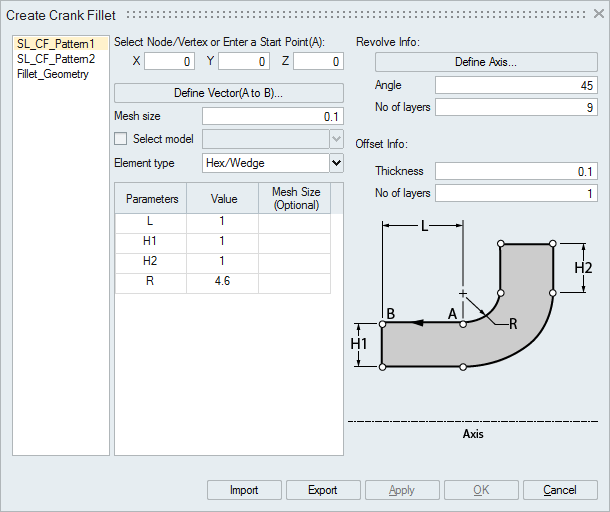Image resolution: width=610 pixels, height=512 pixels.
Task: Select SL_CF_Pattern1 in the pattern list
Action: [56, 44]
